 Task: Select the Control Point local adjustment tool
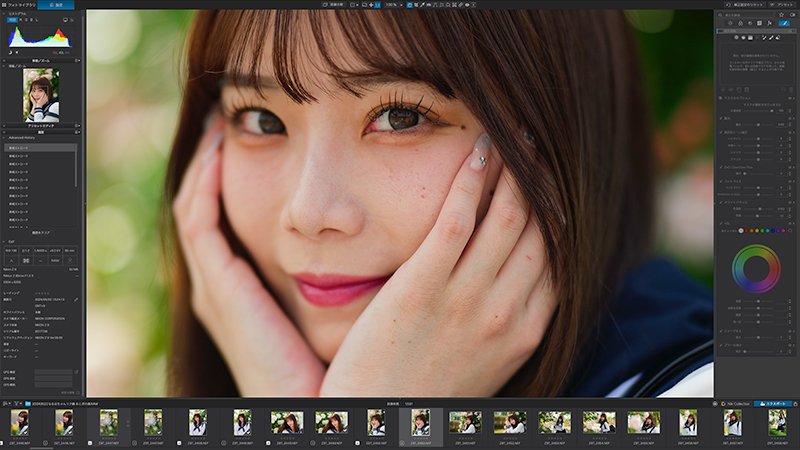click(x=736, y=38)
